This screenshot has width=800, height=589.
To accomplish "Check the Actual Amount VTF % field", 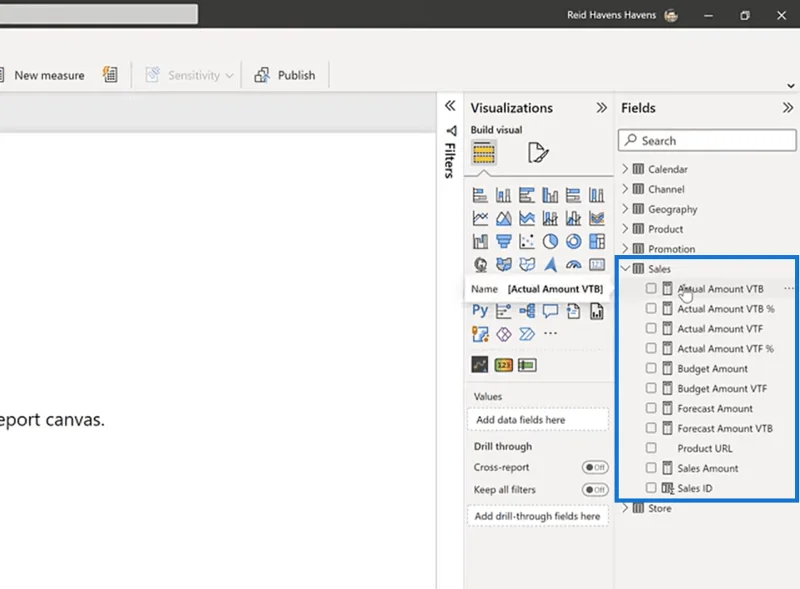I will tap(651, 348).
